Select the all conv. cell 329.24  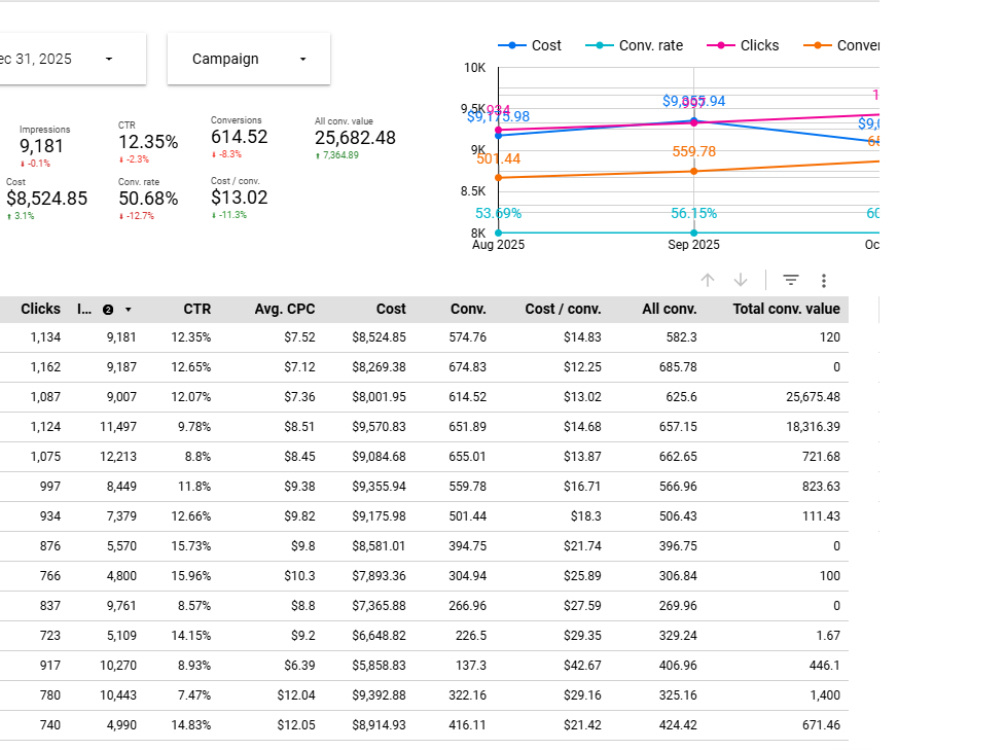click(x=678, y=636)
